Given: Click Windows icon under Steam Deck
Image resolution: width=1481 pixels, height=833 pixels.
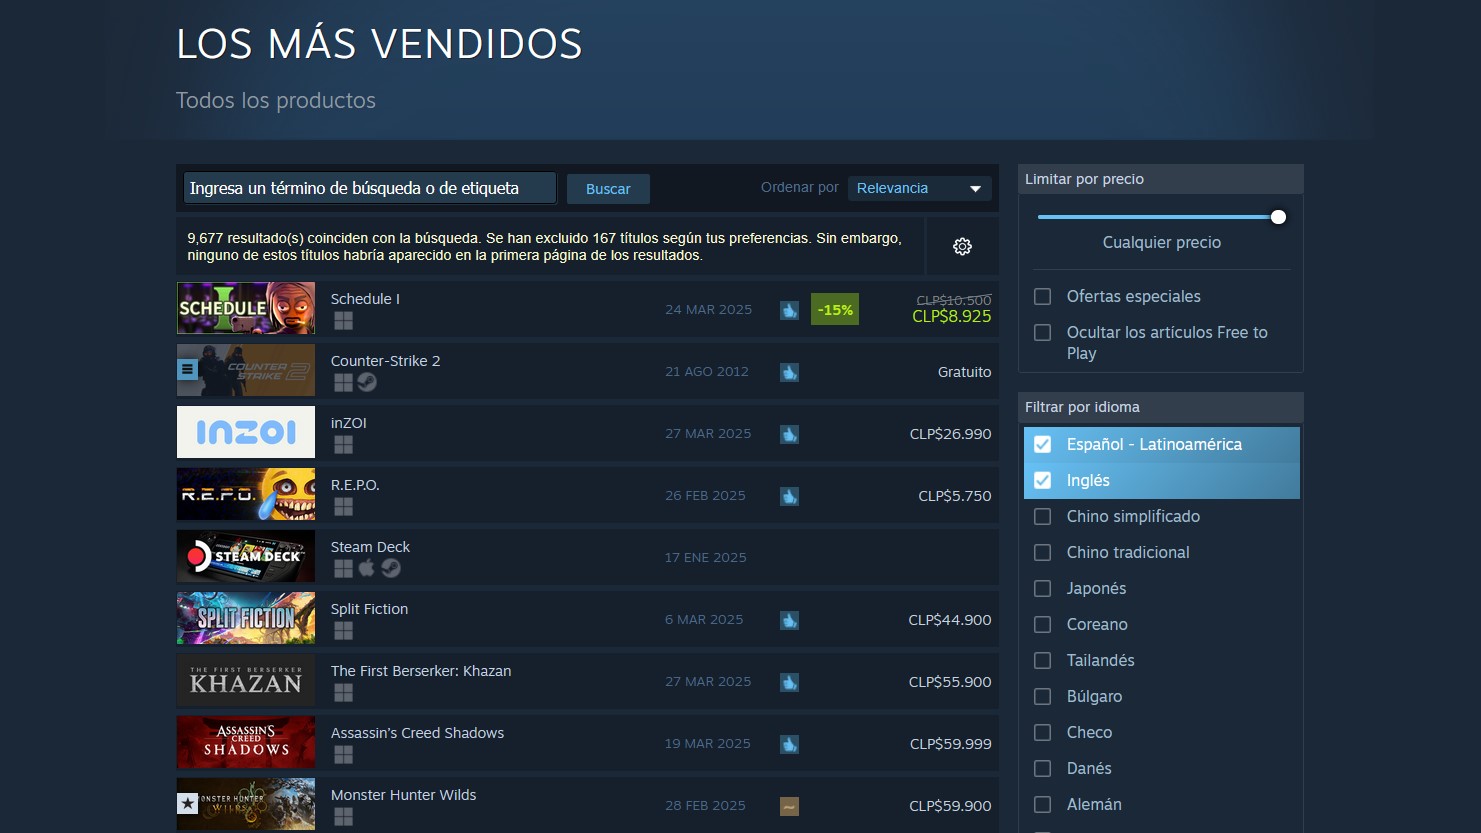Looking at the screenshot, I should click(x=343, y=568).
